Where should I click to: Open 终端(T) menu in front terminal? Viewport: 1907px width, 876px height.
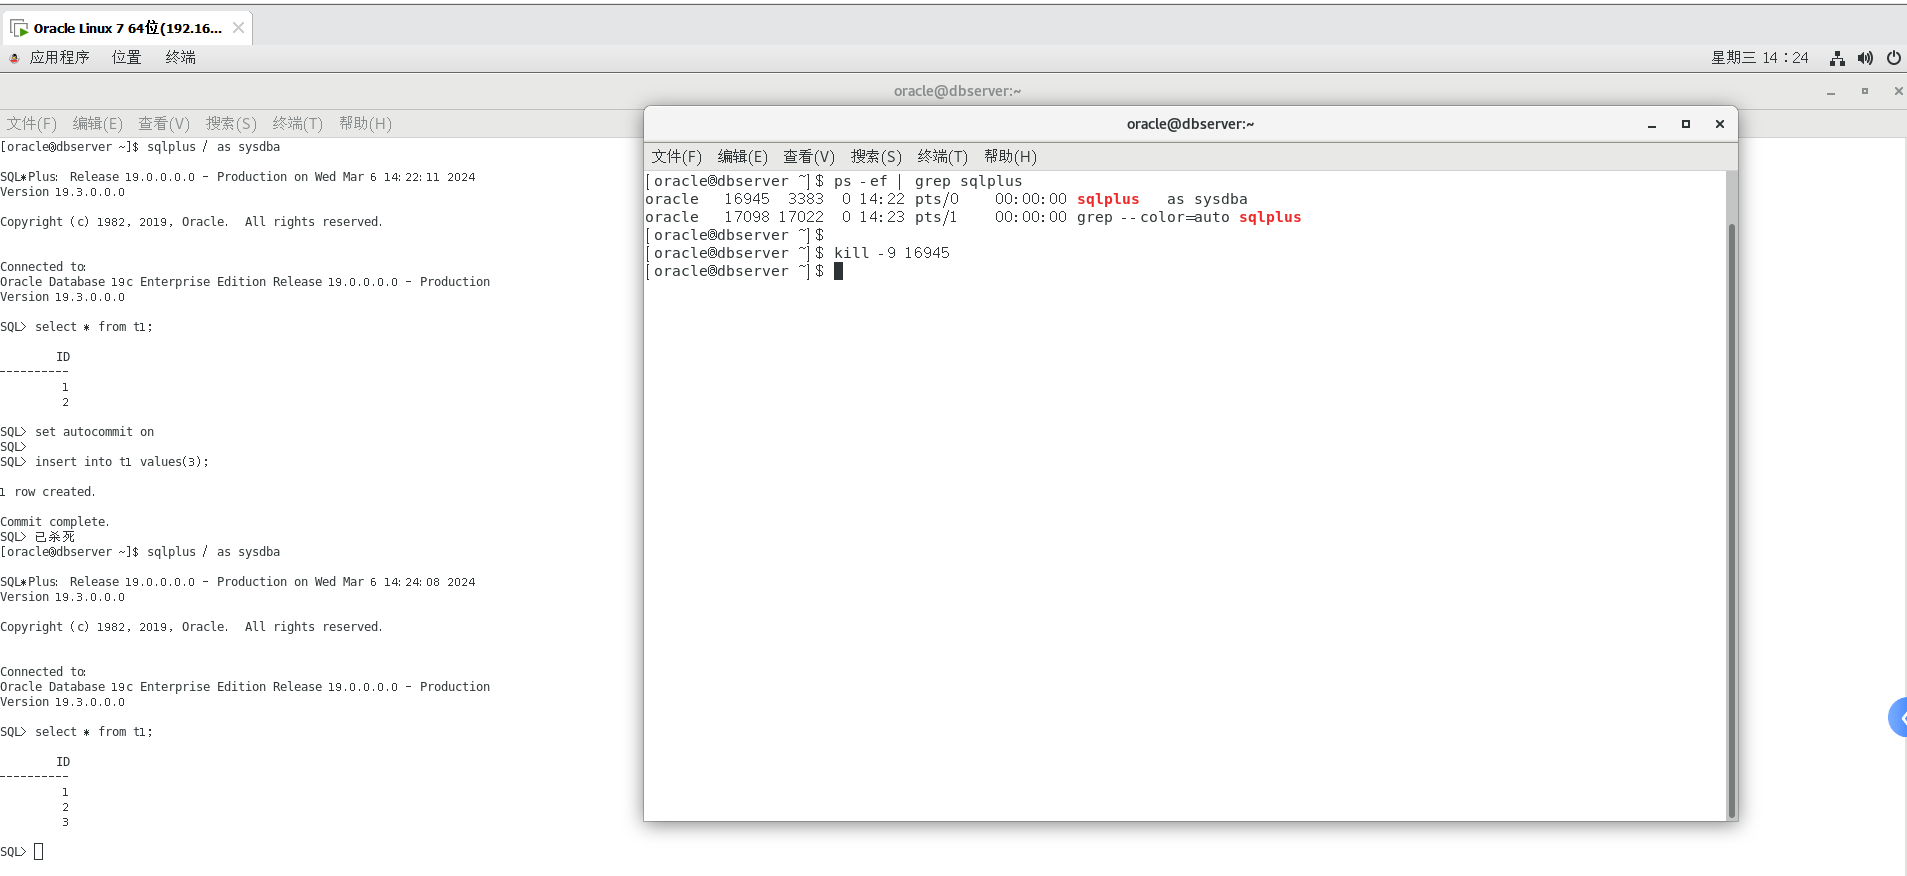pyautogui.click(x=943, y=156)
